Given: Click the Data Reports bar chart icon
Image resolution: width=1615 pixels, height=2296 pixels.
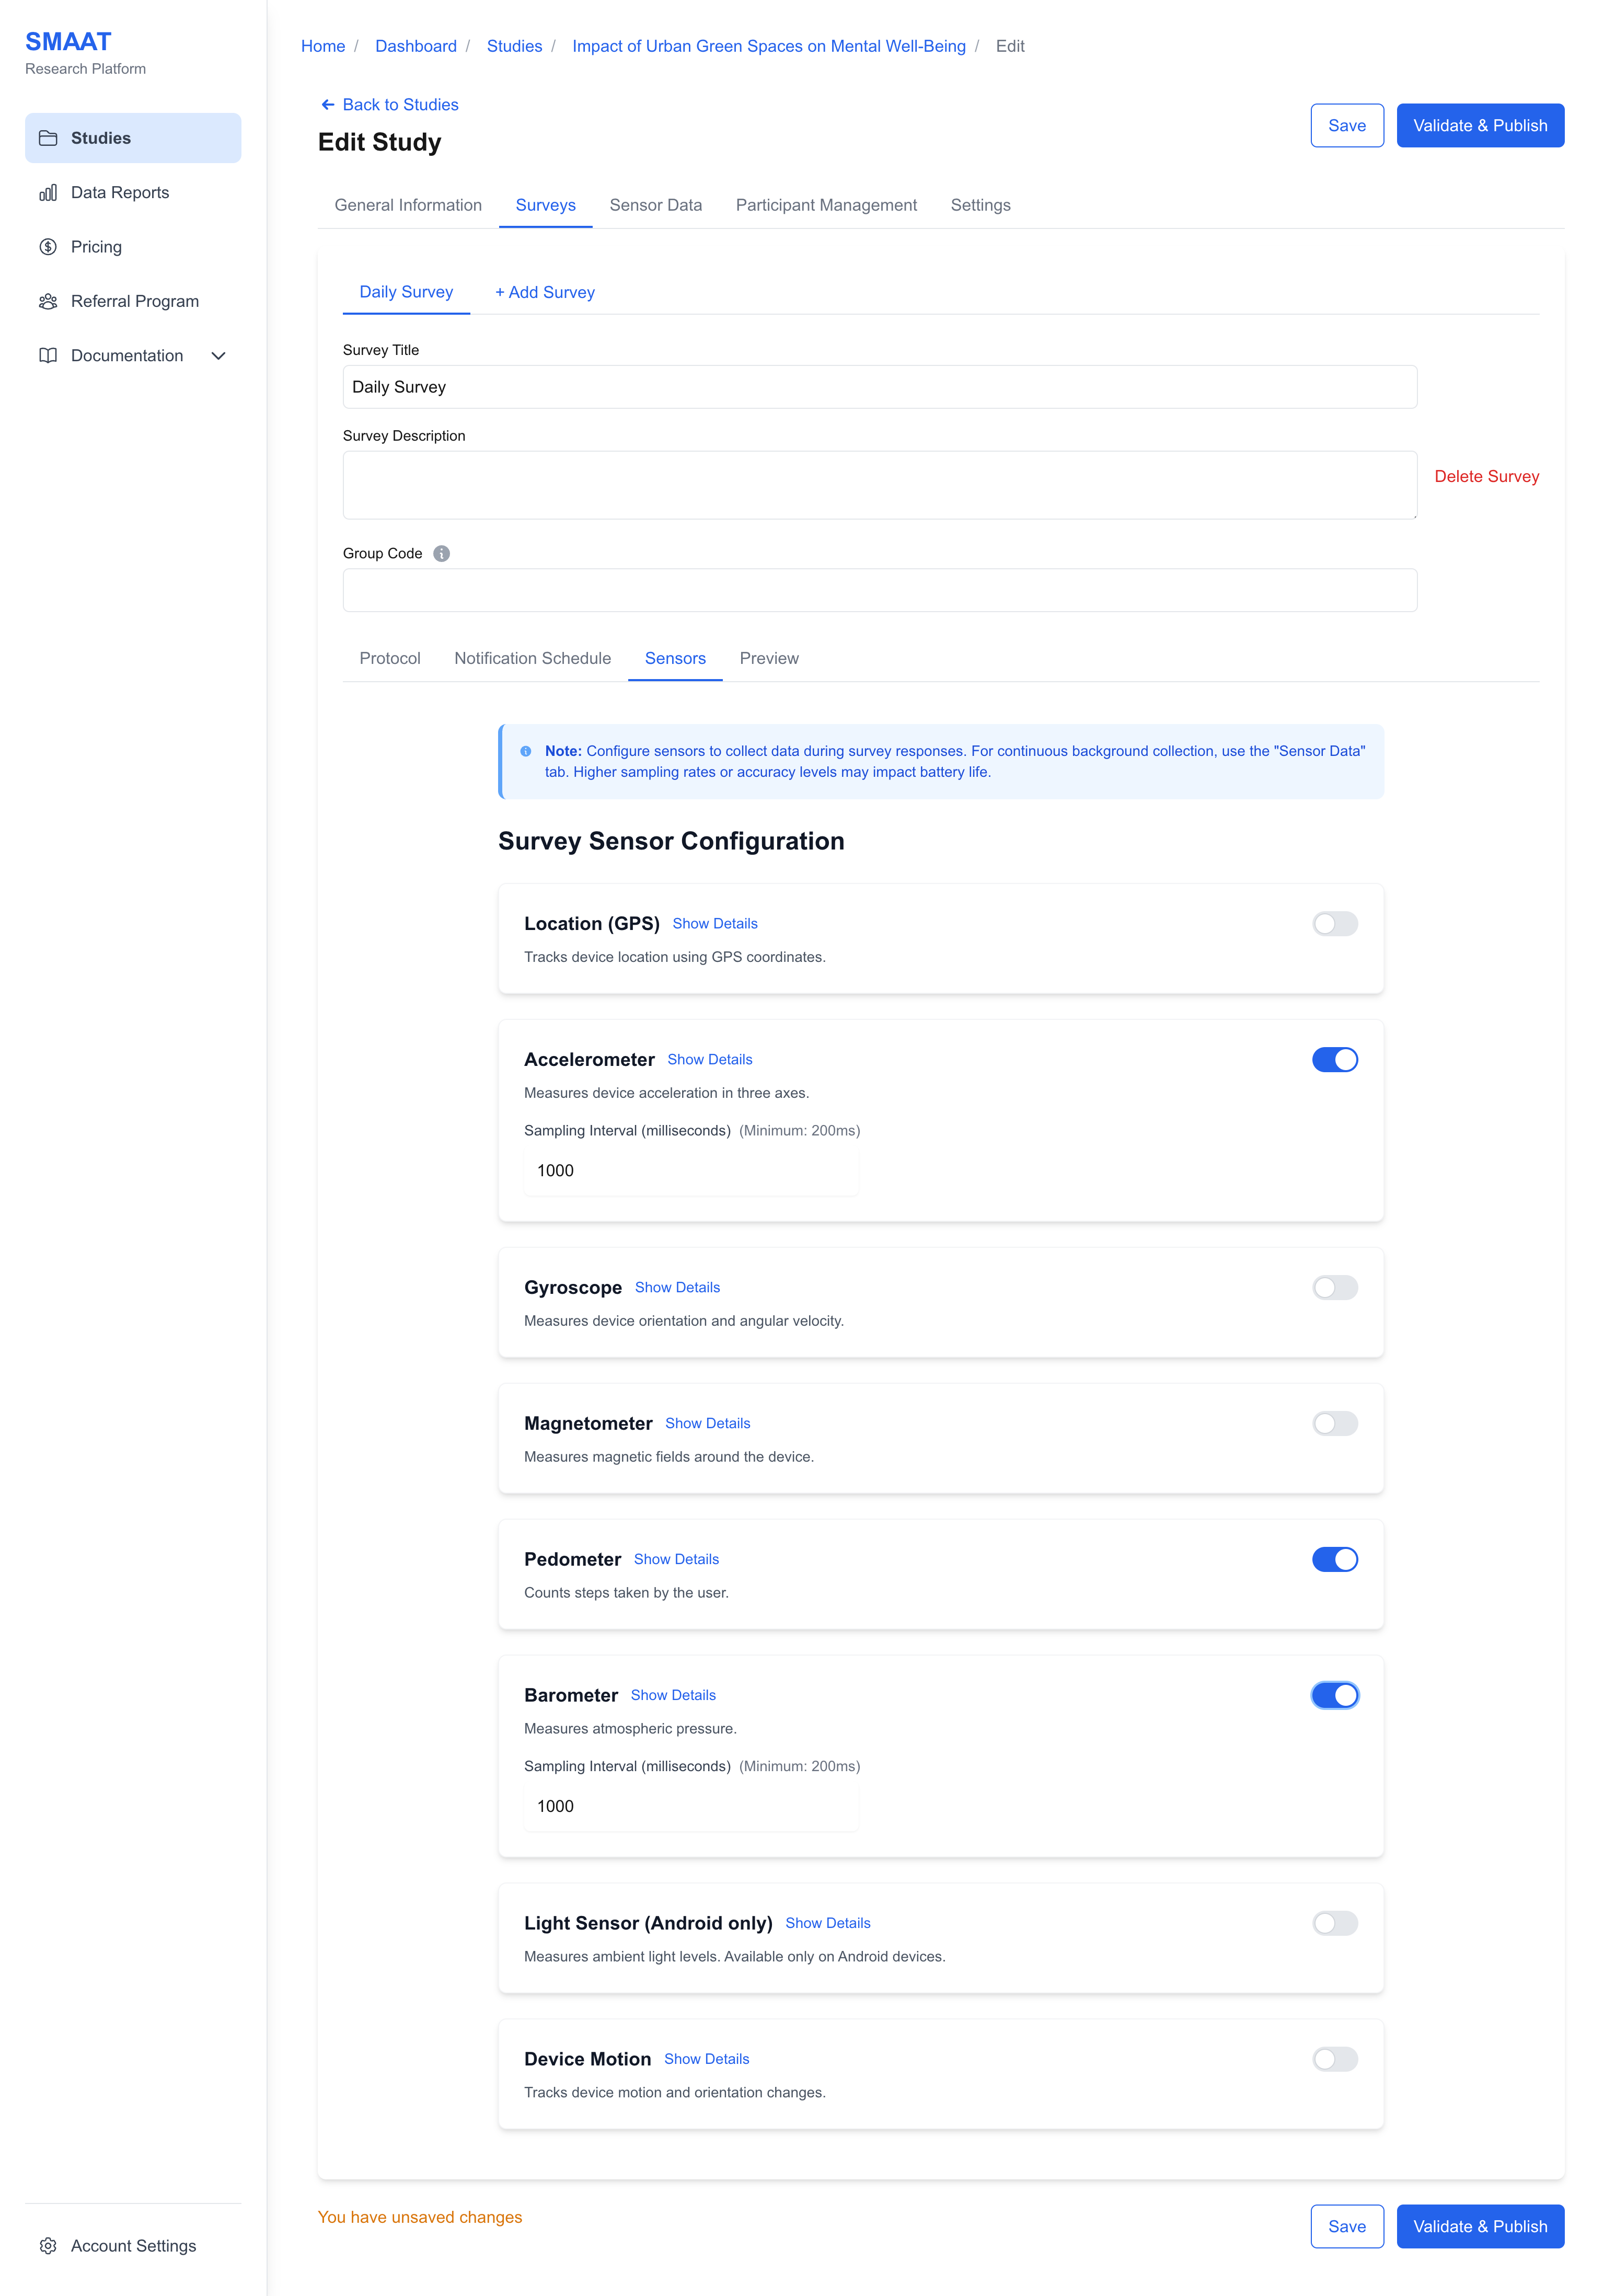Looking at the screenshot, I should coord(48,193).
